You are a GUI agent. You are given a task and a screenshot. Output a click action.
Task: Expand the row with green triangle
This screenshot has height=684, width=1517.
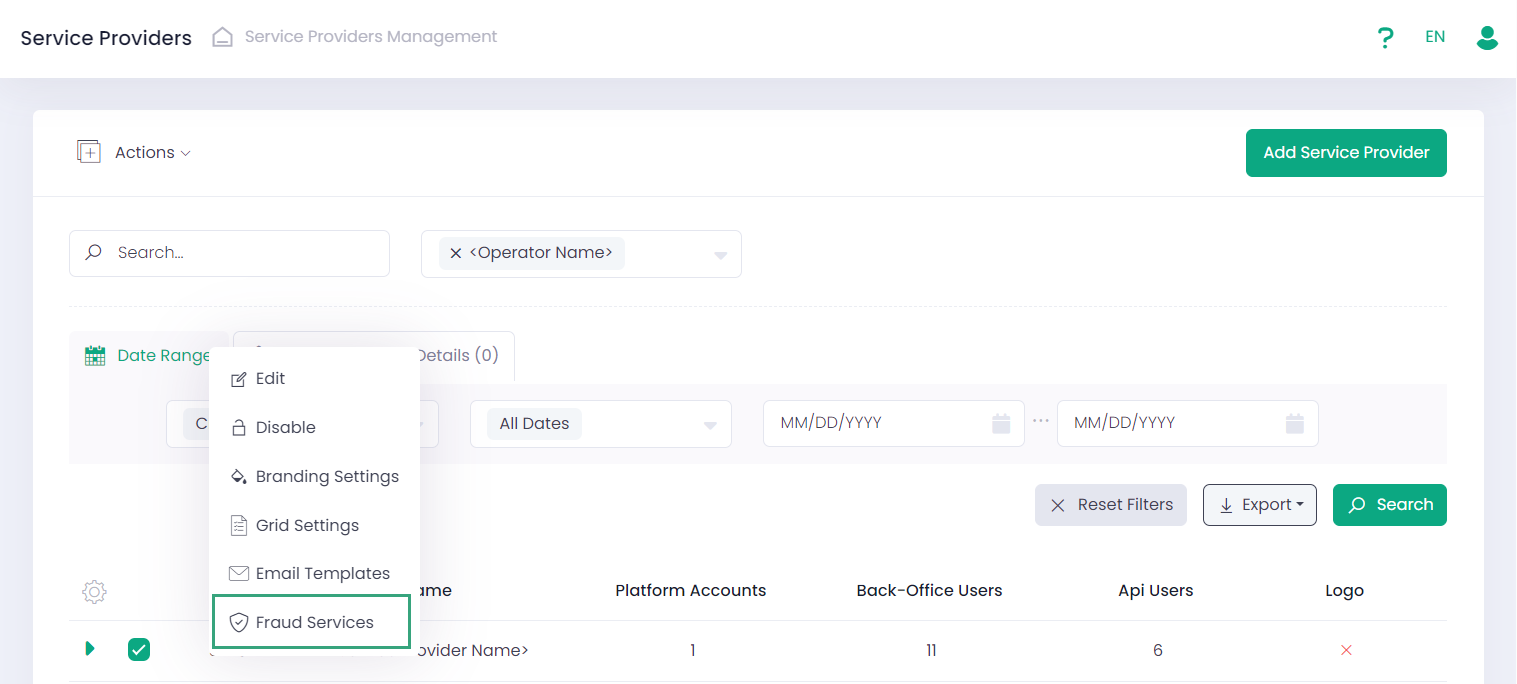coord(90,649)
